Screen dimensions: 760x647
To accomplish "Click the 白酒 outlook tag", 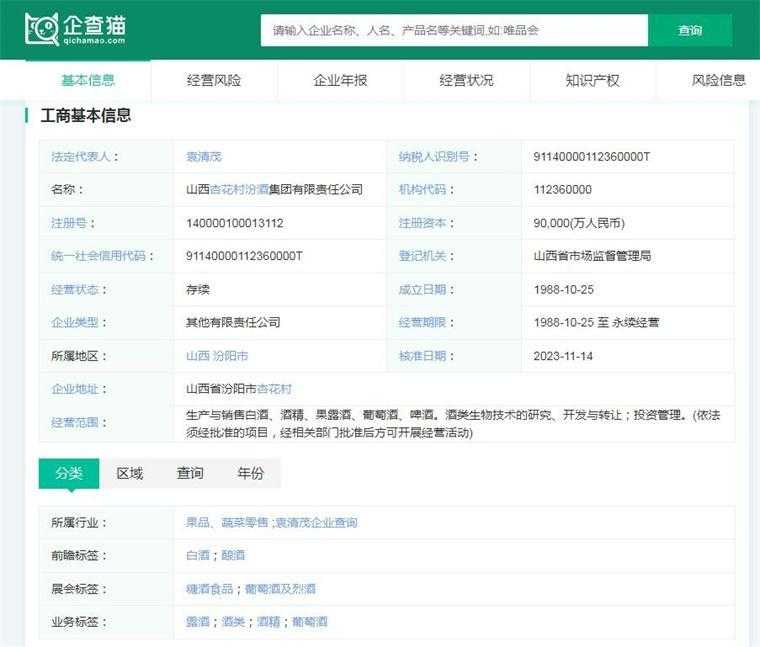I will (197, 555).
